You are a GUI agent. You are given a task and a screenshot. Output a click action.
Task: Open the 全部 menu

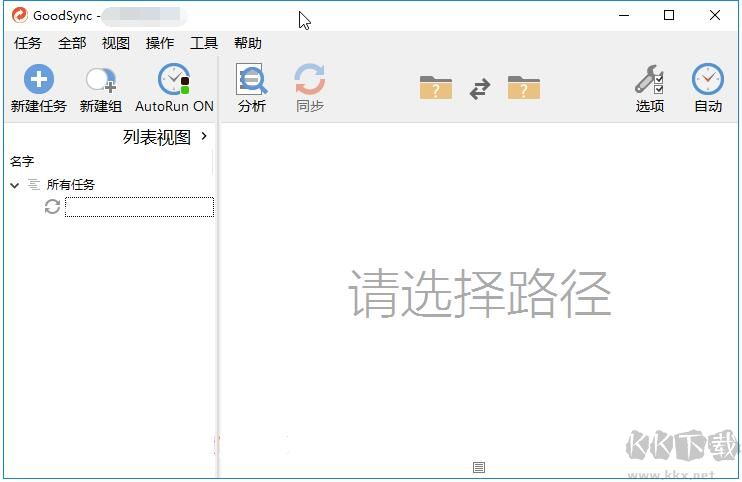click(x=72, y=43)
